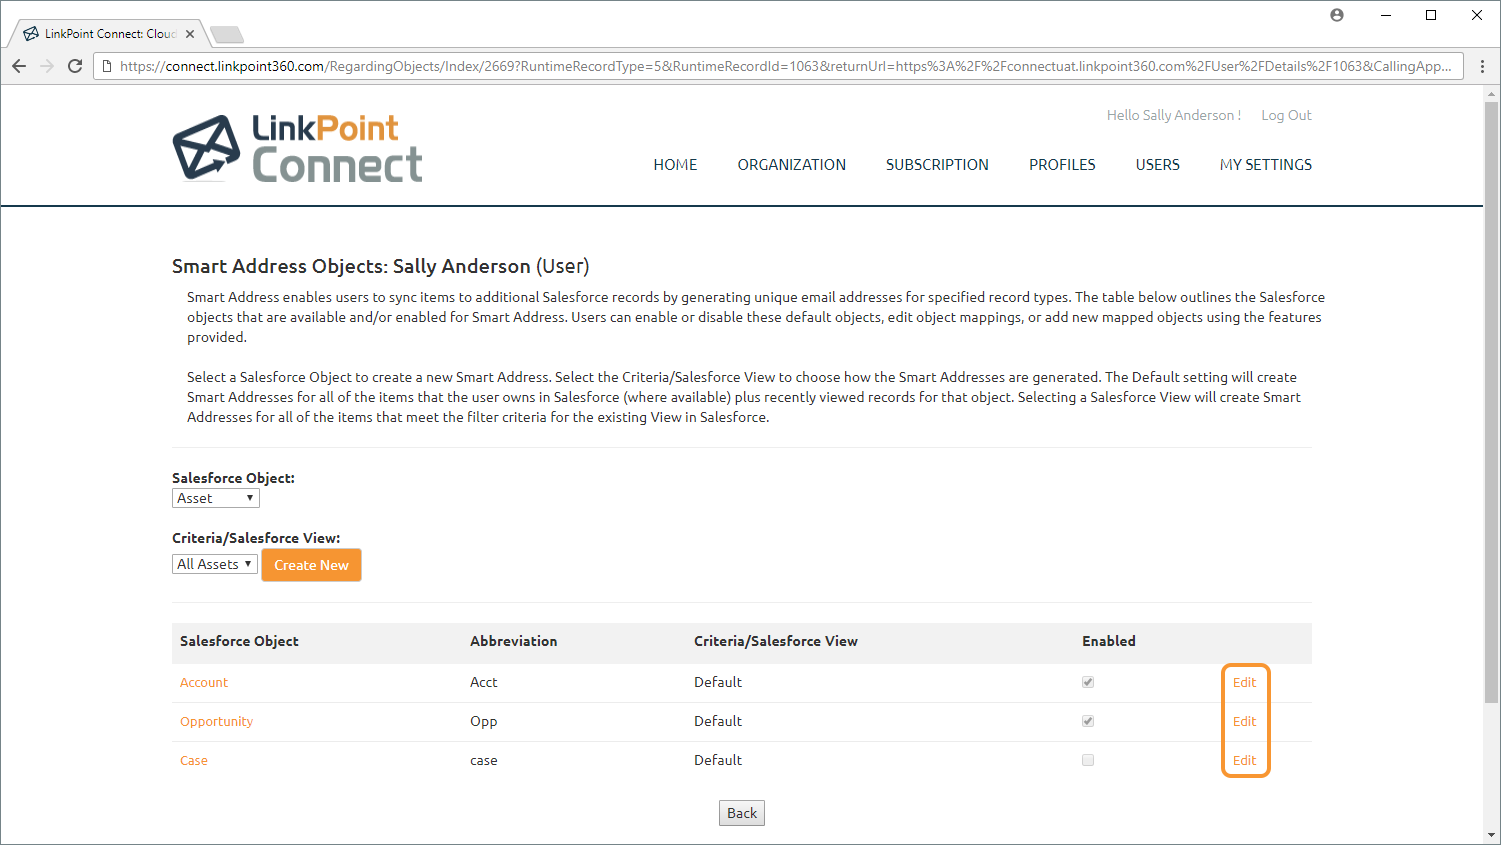
Task: Click the Default view cell in Opportunity row
Action: 718,721
